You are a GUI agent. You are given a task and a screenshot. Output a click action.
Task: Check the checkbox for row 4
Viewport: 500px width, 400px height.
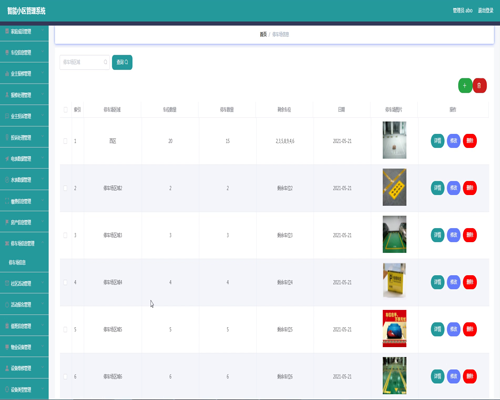[x=65, y=282]
